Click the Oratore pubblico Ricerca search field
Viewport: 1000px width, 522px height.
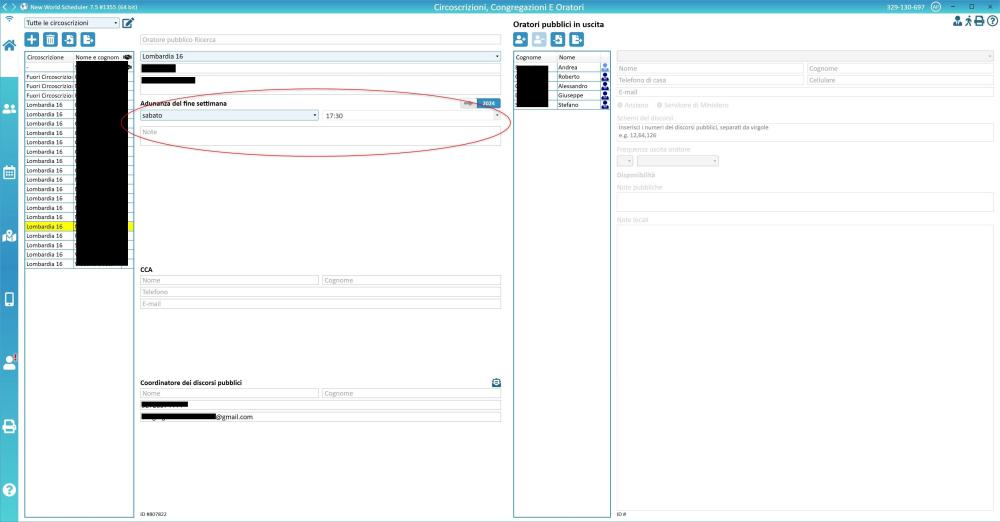(x=320, y=39)
